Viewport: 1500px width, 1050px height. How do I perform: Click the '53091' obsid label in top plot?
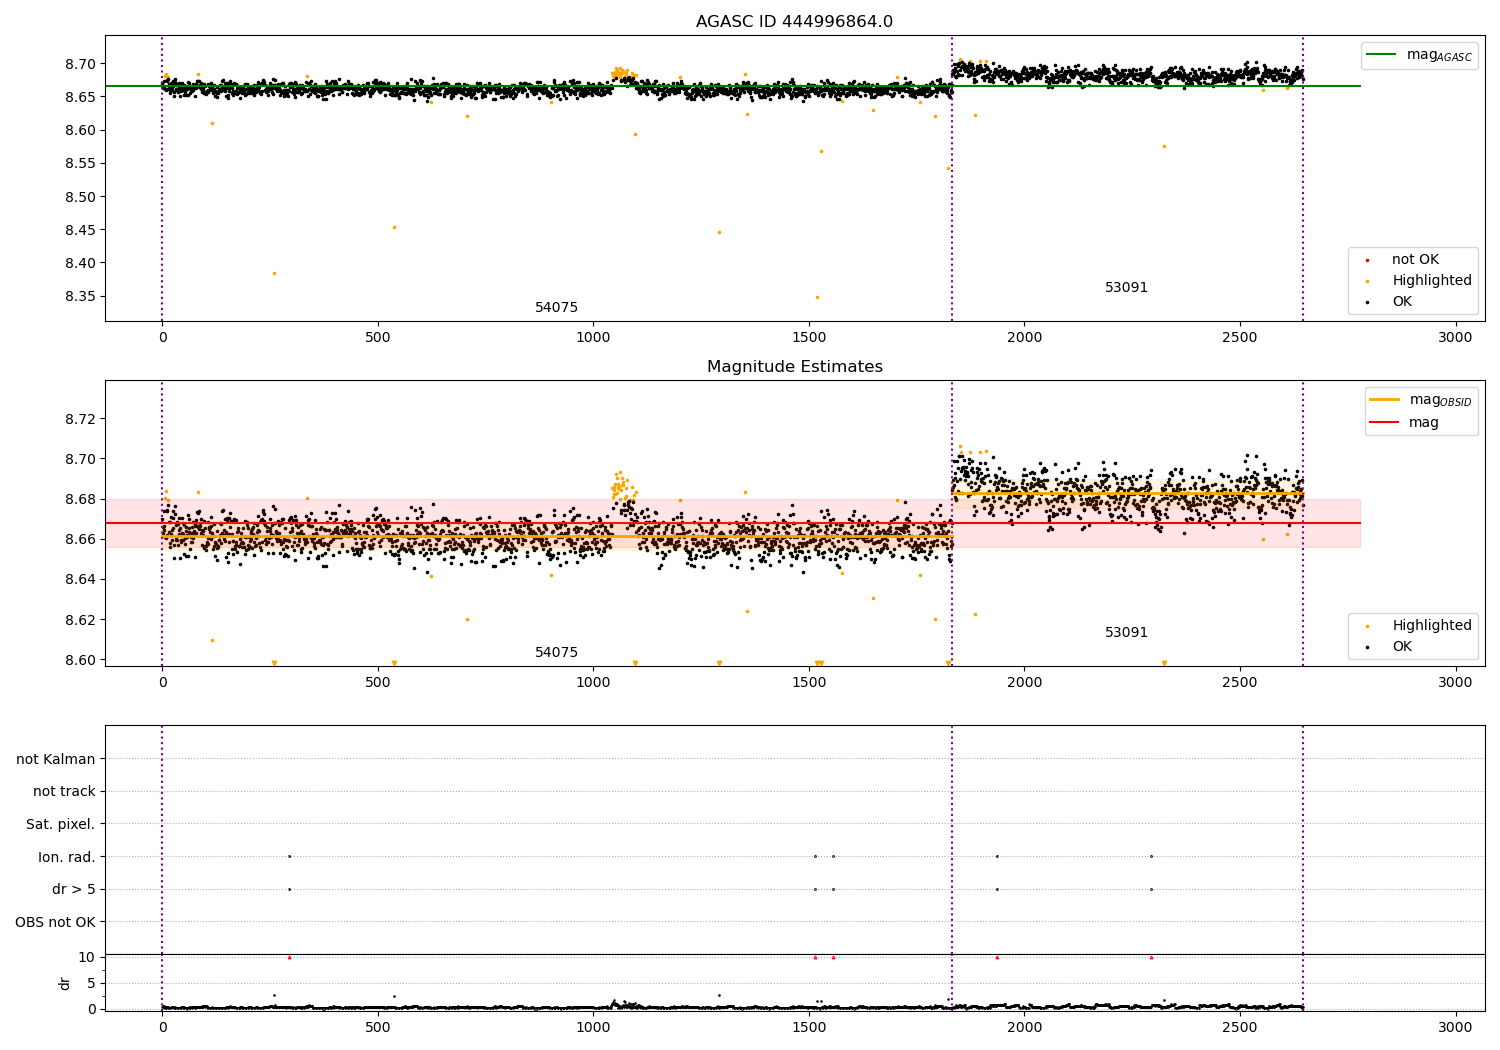coord(1126,288)
